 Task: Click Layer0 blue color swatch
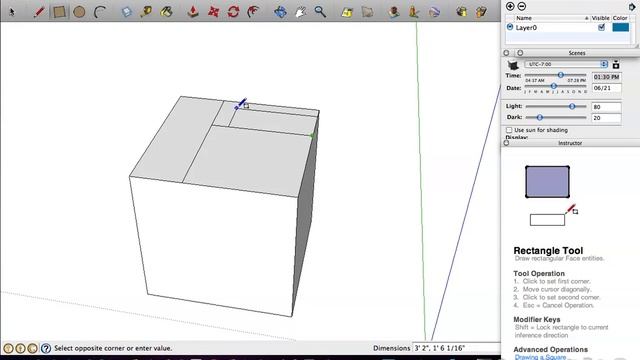620,27
